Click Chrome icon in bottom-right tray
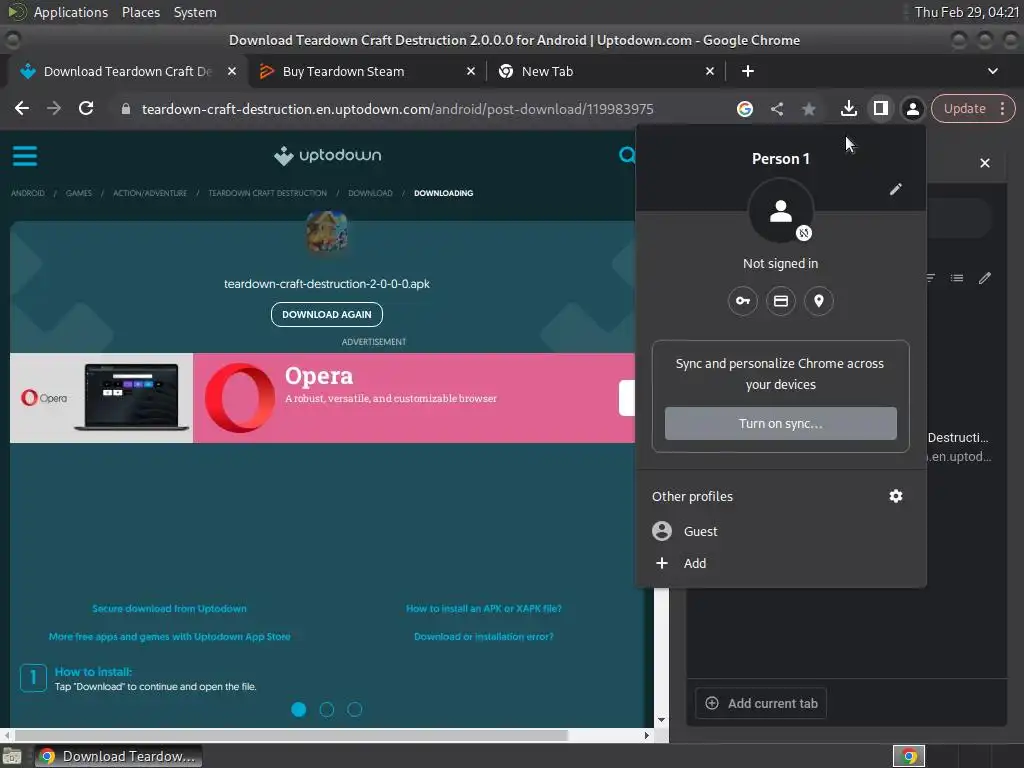This screenshot has height=768, width=1024. [909, 756]
